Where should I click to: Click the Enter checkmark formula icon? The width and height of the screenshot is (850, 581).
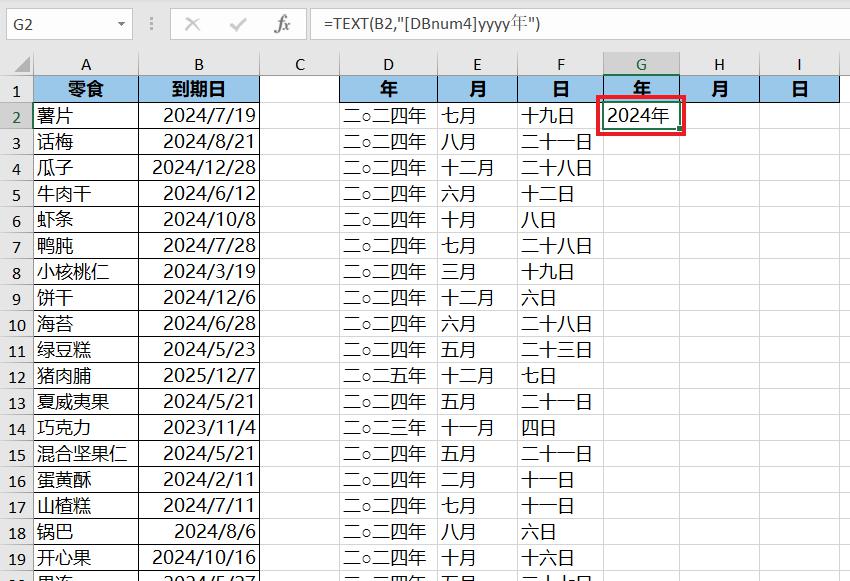(237, 24)
